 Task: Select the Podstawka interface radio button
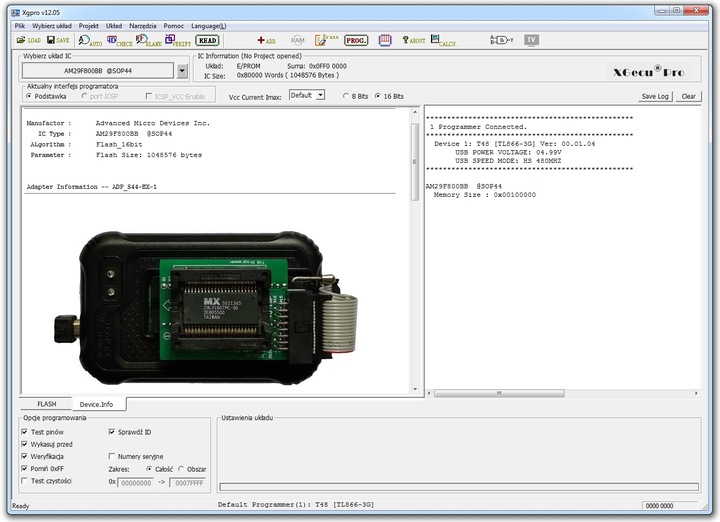pos(46,96)
